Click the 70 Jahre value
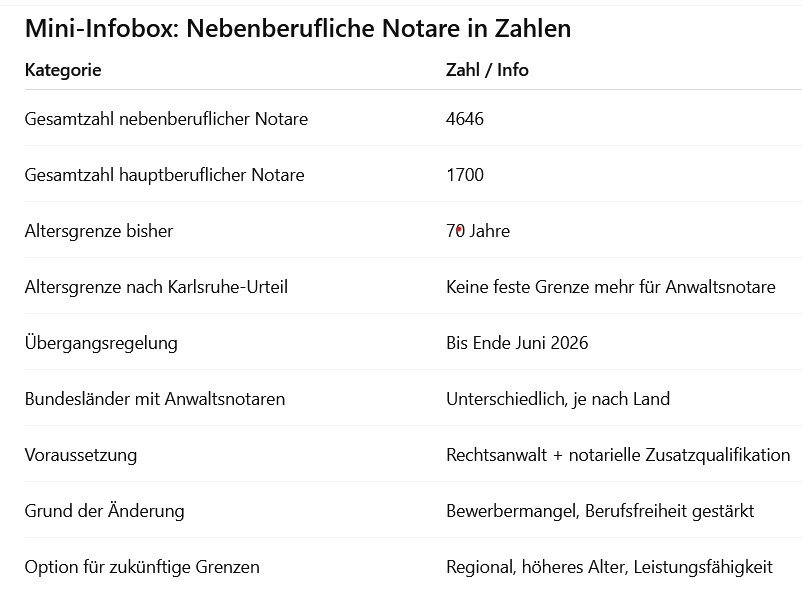 478,231
